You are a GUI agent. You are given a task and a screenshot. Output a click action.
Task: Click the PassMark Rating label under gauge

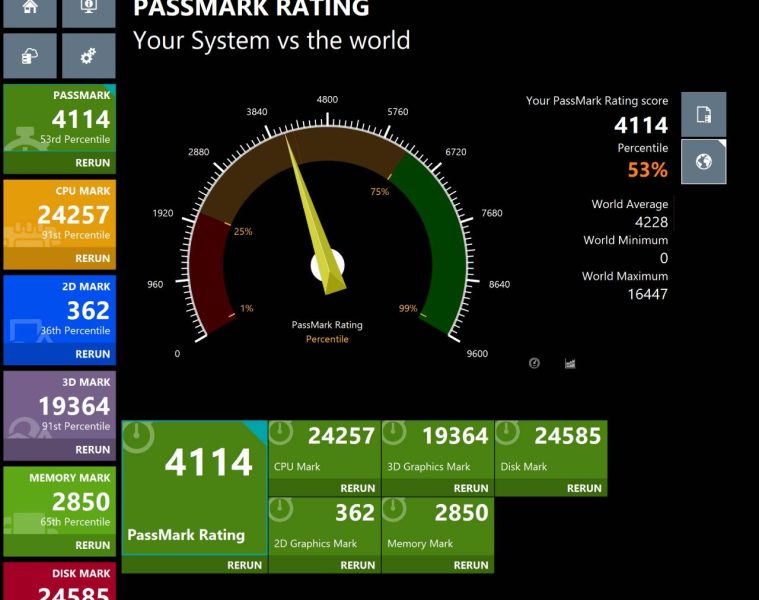tap(327, 325)
